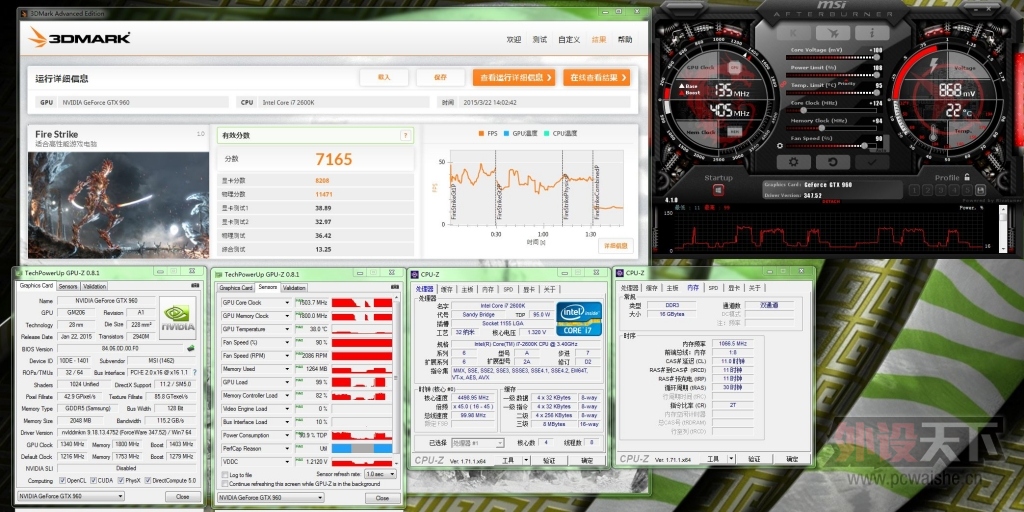Click the 3DMark logo
This screenshot has height=512, width=1024.
pyautogui.click(x=80, y=38)
